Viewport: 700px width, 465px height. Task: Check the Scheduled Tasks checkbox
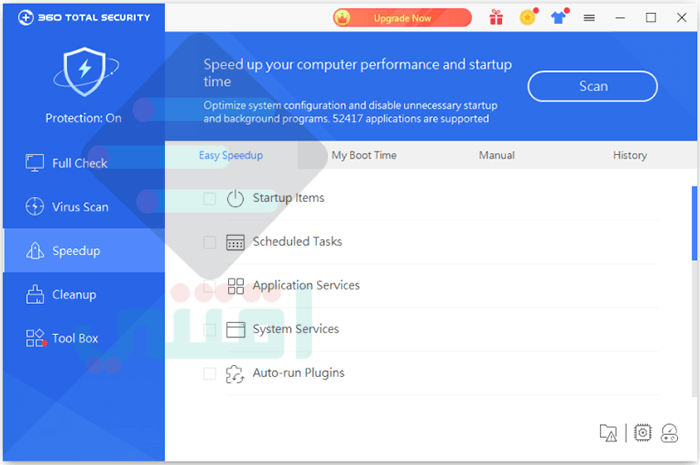(x=209, y=242)
